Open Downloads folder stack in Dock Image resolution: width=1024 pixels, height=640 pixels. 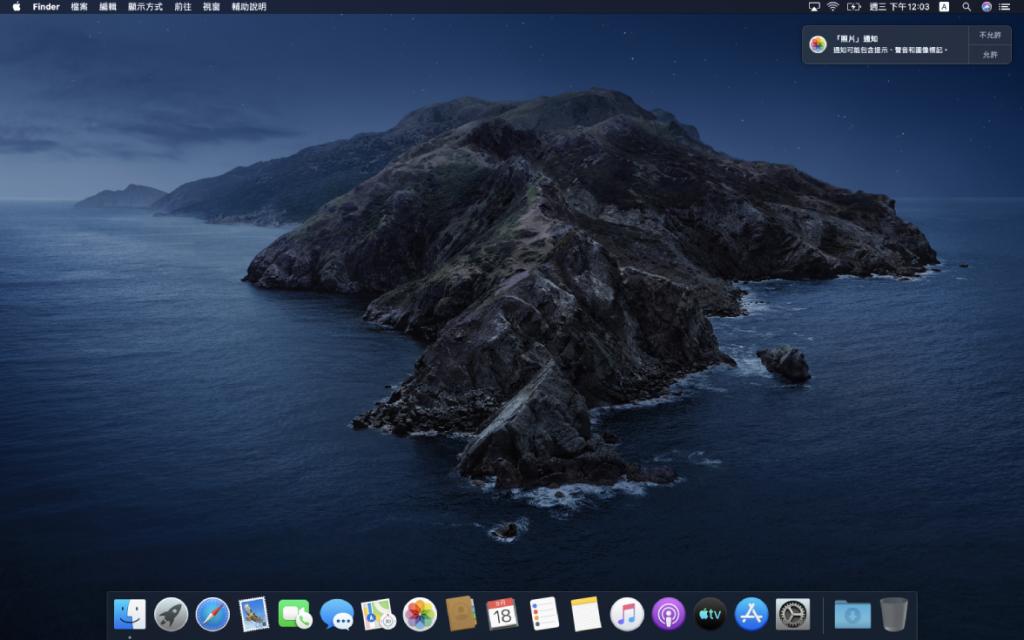click(x=852, y=615)
